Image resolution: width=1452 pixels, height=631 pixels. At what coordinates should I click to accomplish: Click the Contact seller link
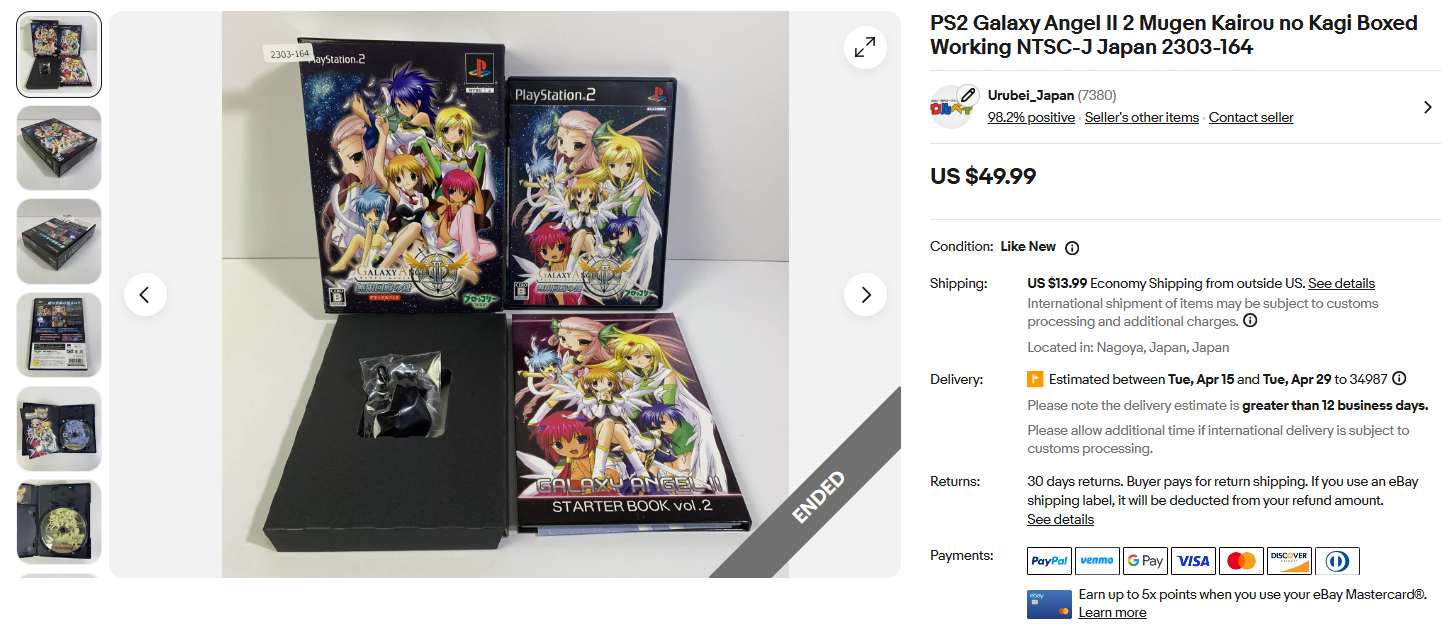(x=1251, y=117)
